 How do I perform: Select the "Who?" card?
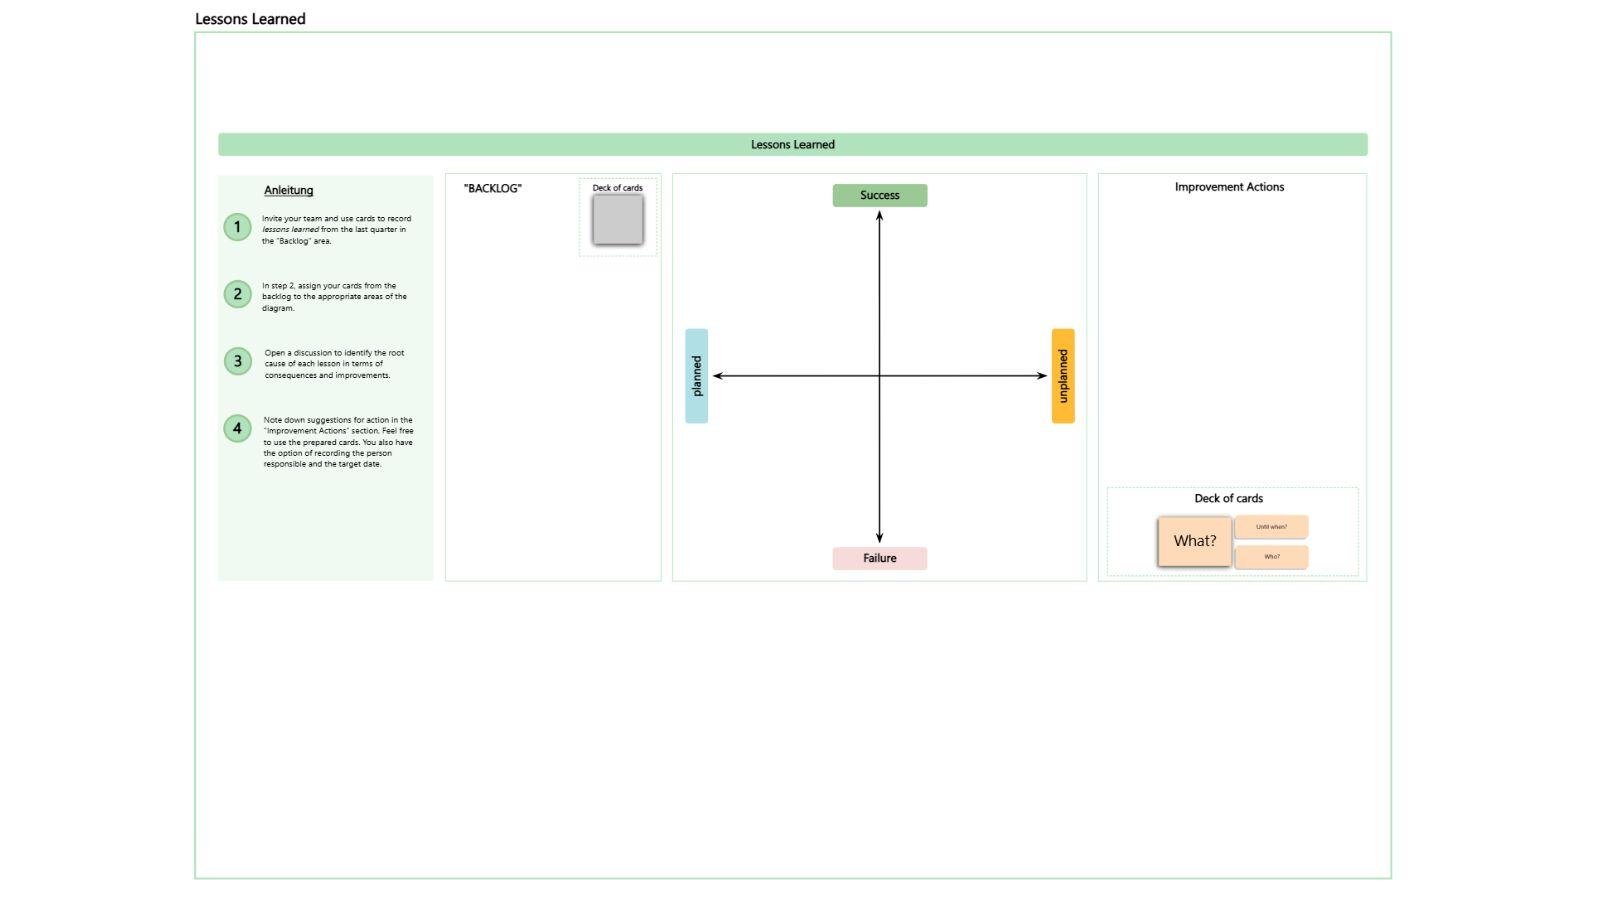click(1271, 557)
